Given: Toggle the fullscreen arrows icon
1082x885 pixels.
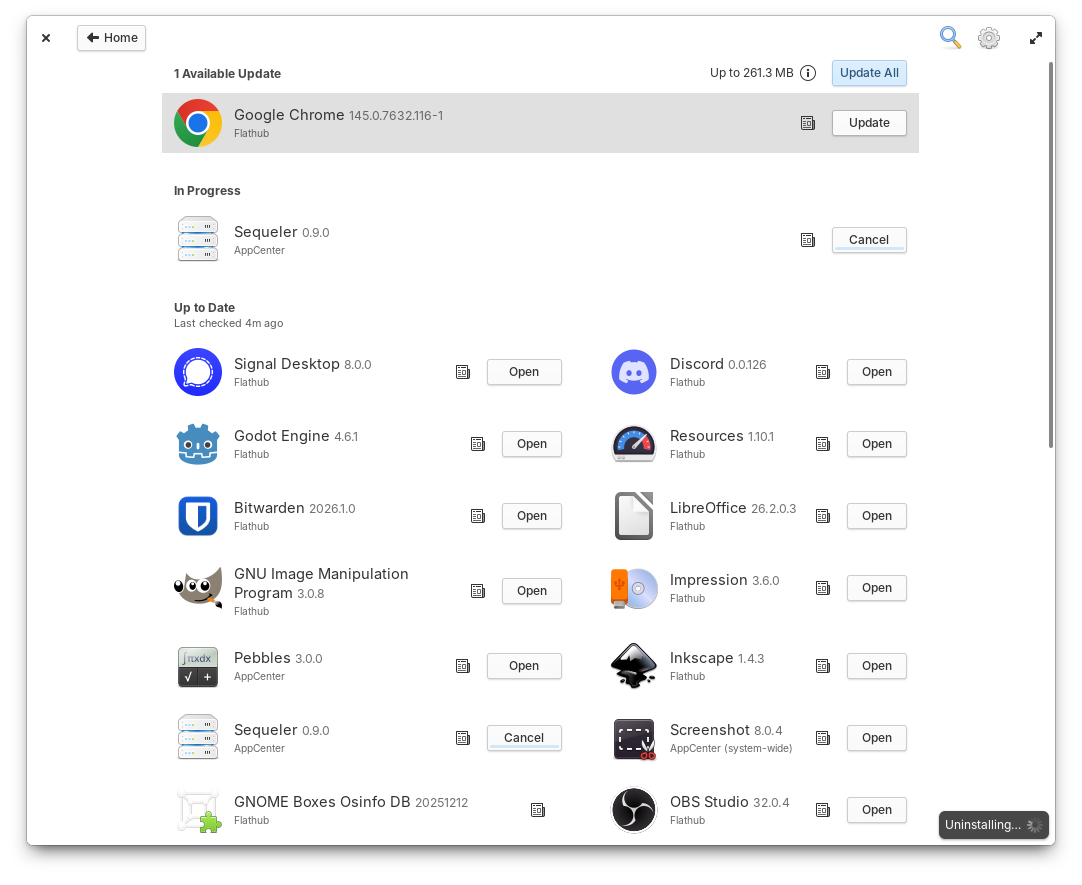Looking at the screenshot, I should point(1035,37).
